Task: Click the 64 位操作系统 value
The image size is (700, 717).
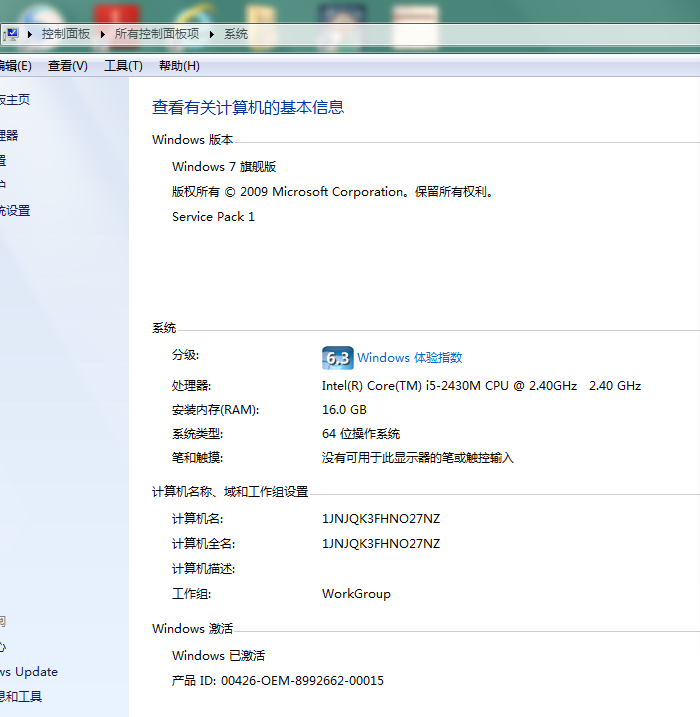Action: pyautogui.click(x=361, y=433)
